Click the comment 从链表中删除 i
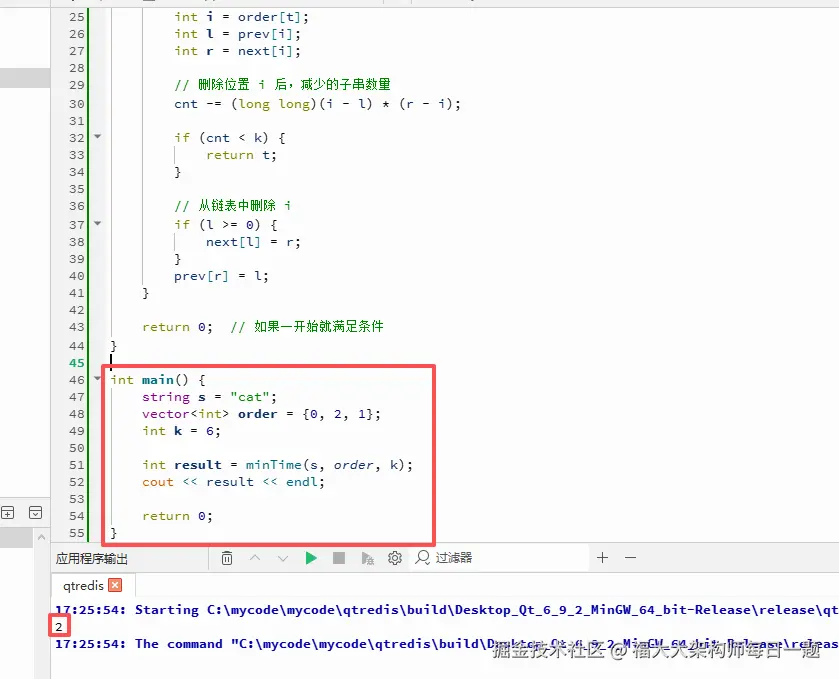The image size is (839, 679). pyautogui.click(x=233, y=205)
